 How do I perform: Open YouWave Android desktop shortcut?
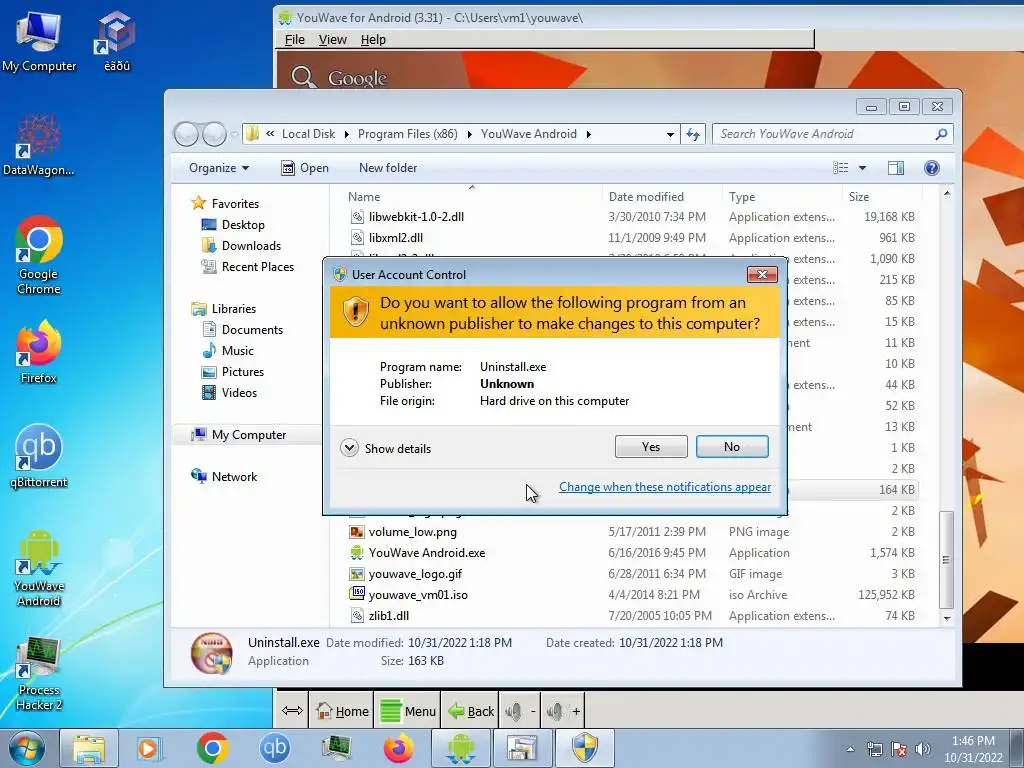click(x=39, y=568)
